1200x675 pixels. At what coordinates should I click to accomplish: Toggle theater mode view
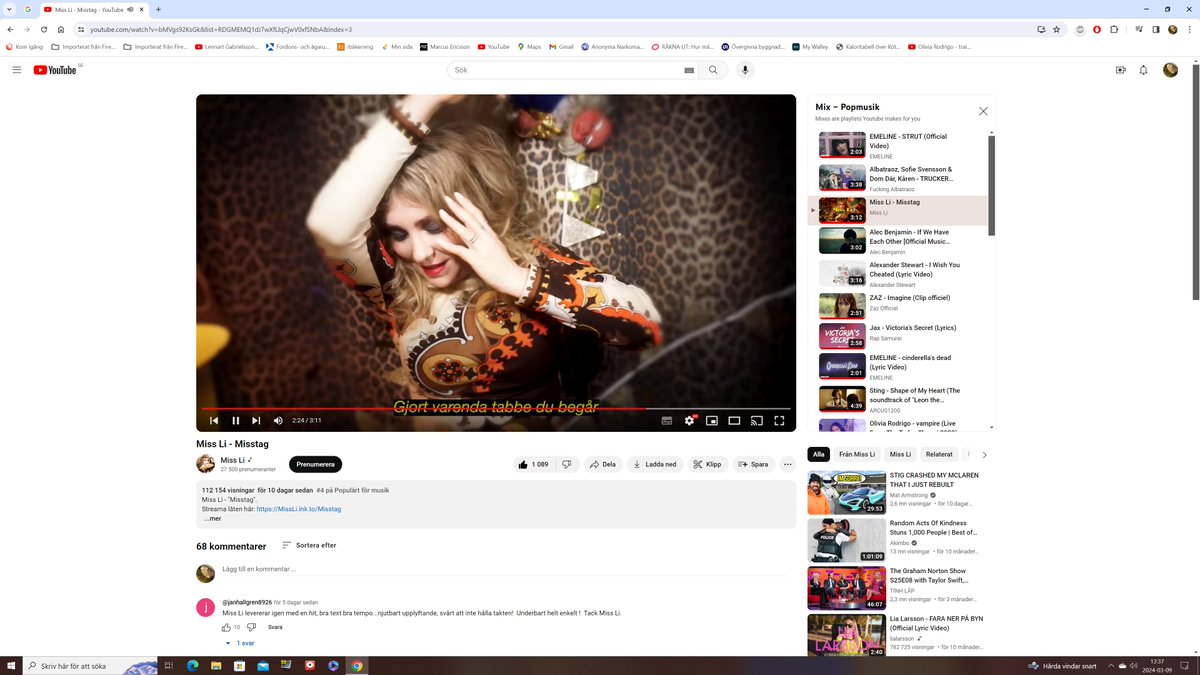point(734,421)
